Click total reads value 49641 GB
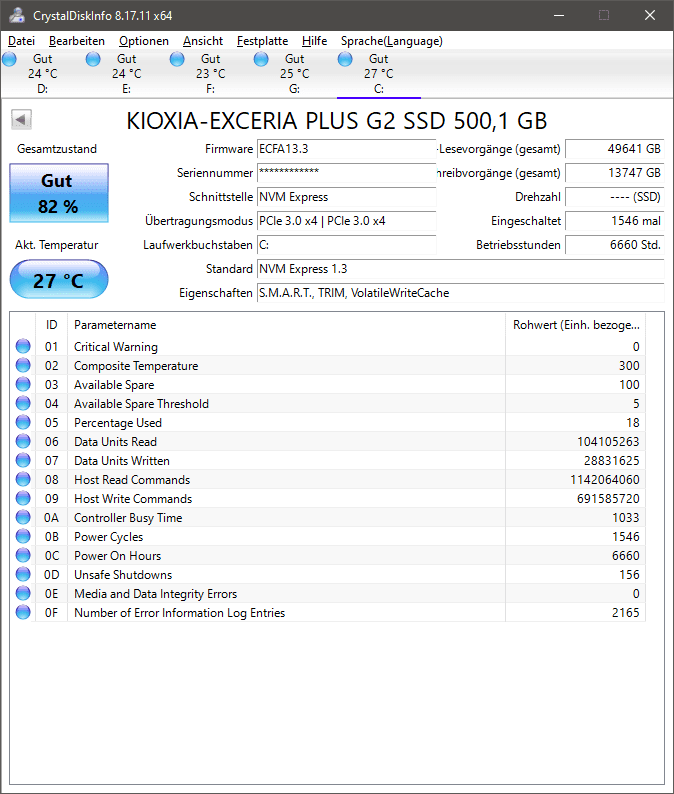The width and height of the screenshot is (674, 794). point(615,149)
